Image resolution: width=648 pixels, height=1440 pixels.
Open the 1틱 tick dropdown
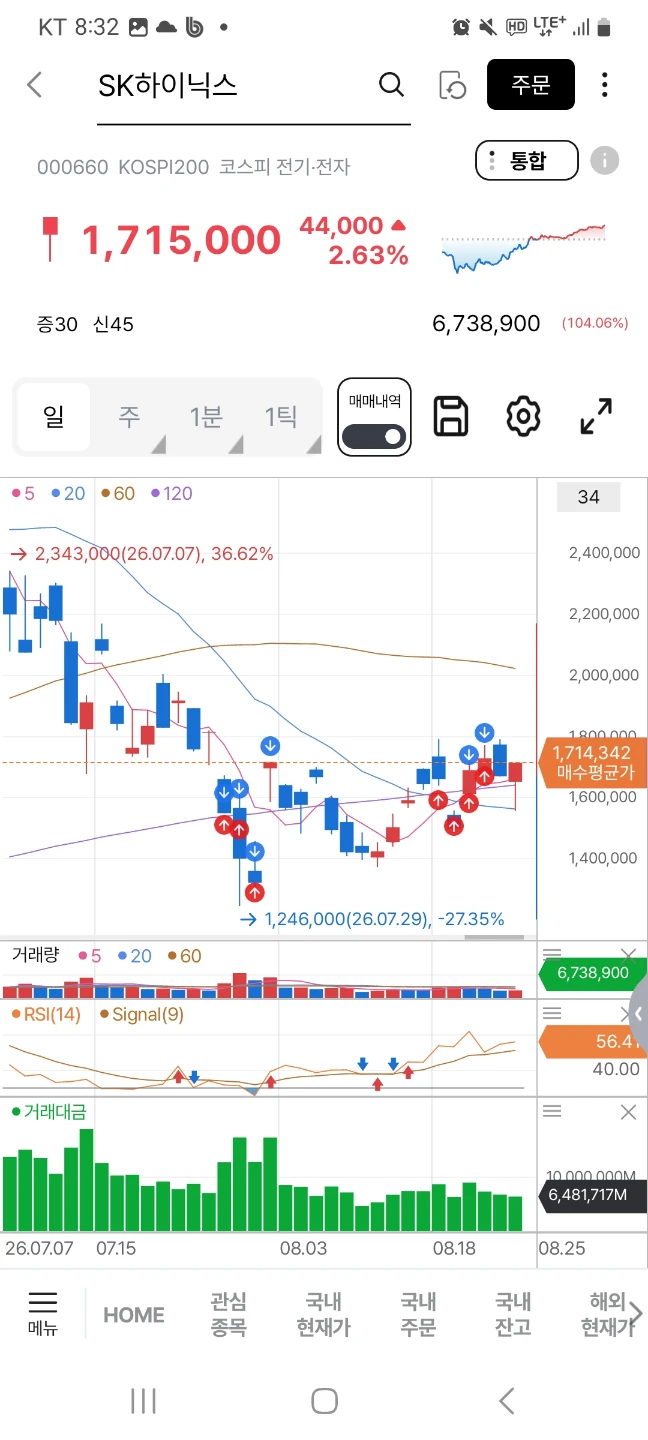click(282, 417)
